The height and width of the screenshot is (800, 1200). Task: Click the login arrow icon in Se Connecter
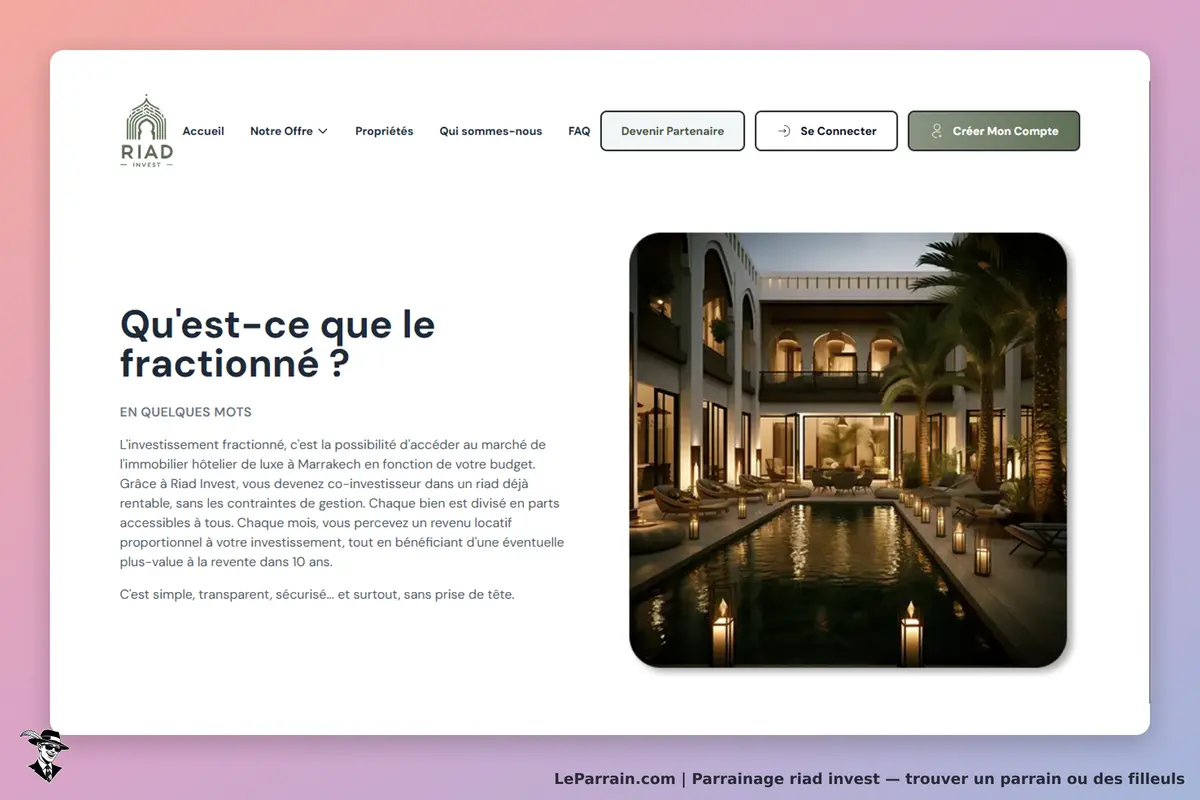(784, 131)
